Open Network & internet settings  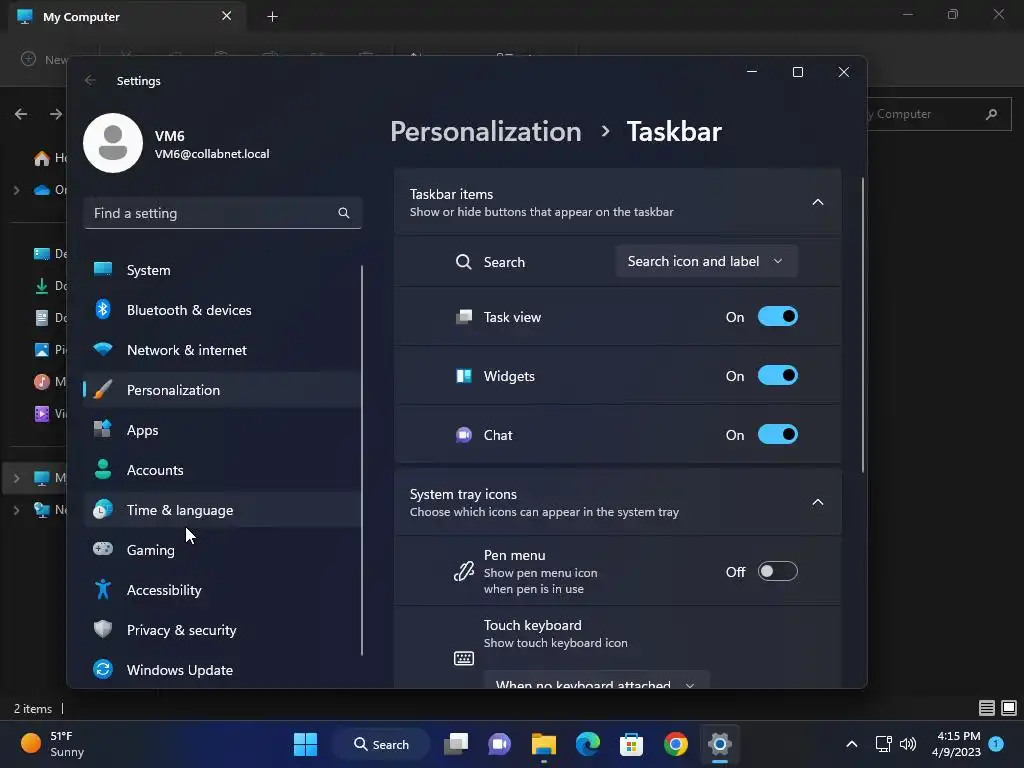pos(222,350)
